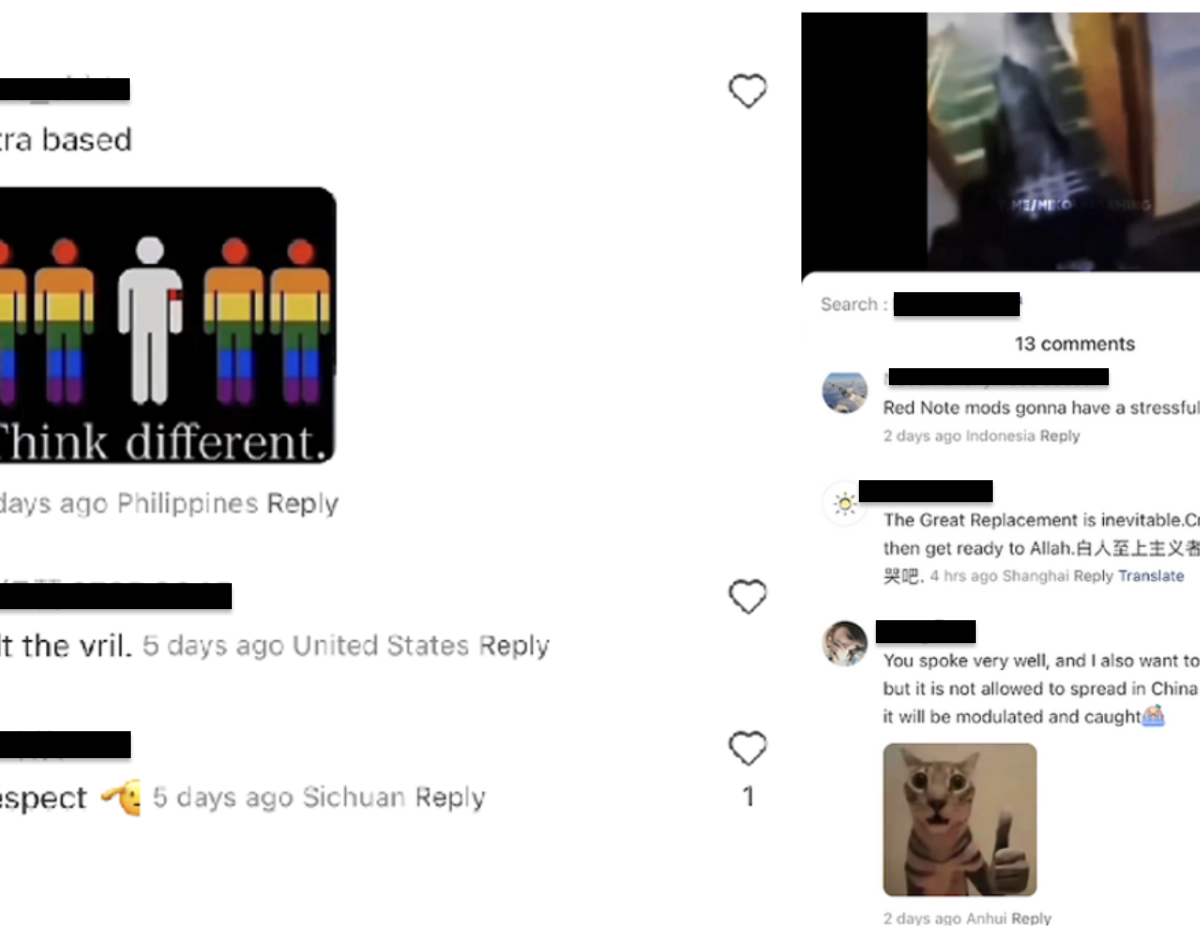
Task: View the Indonesia commenter's avatar profile
Action: 845,391
